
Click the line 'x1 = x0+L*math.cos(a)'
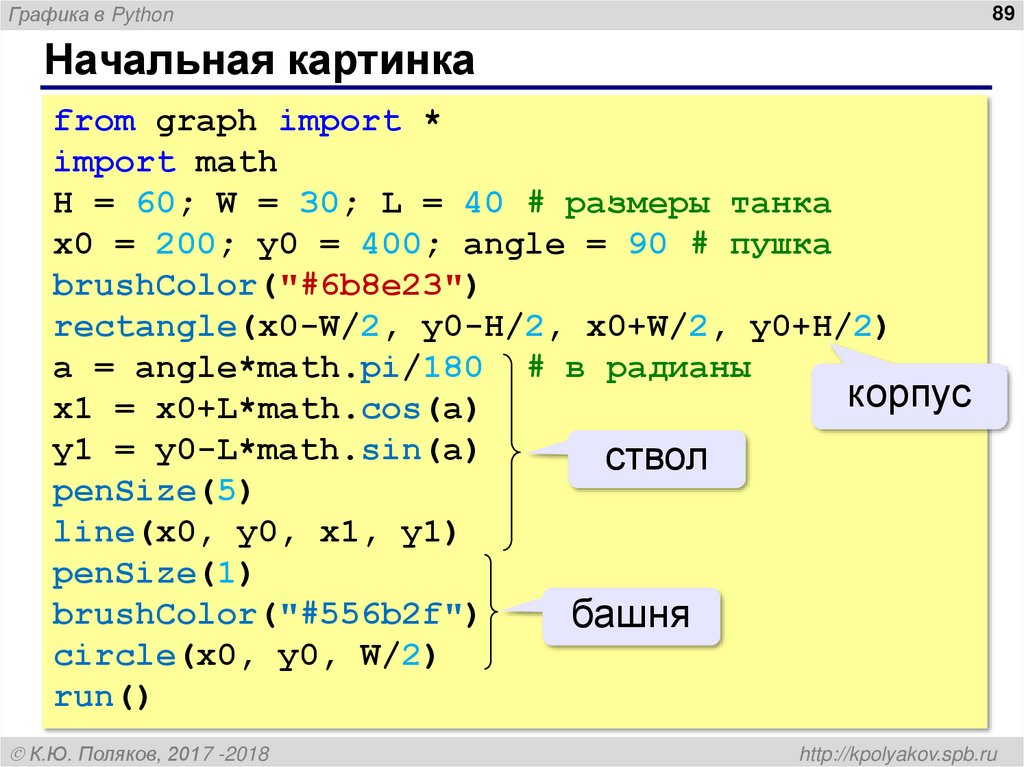pos(265,409)
